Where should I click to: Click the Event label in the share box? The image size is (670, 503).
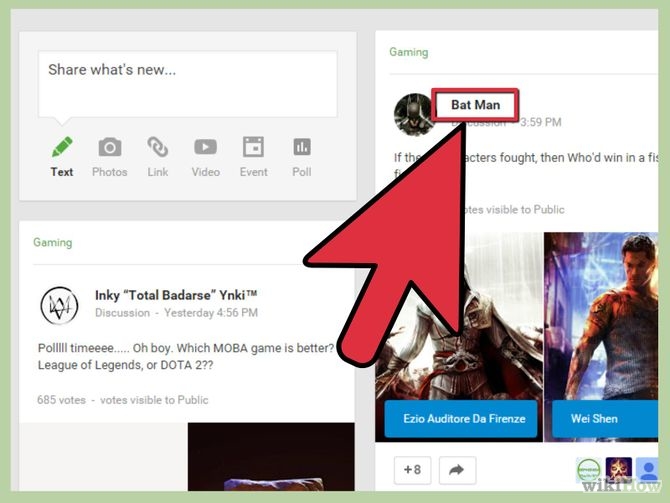click(x=253, y=172)
